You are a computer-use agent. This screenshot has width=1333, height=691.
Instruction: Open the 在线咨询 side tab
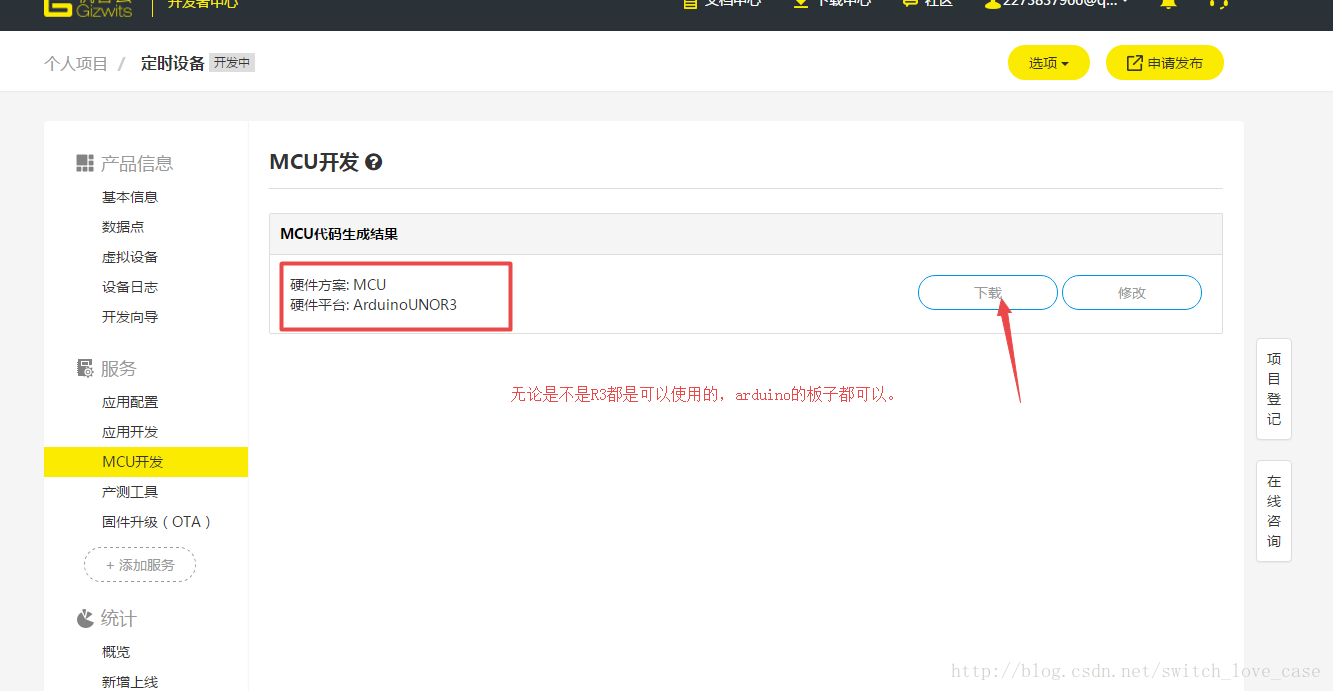pyautogui.click(x=1274, y=511)
